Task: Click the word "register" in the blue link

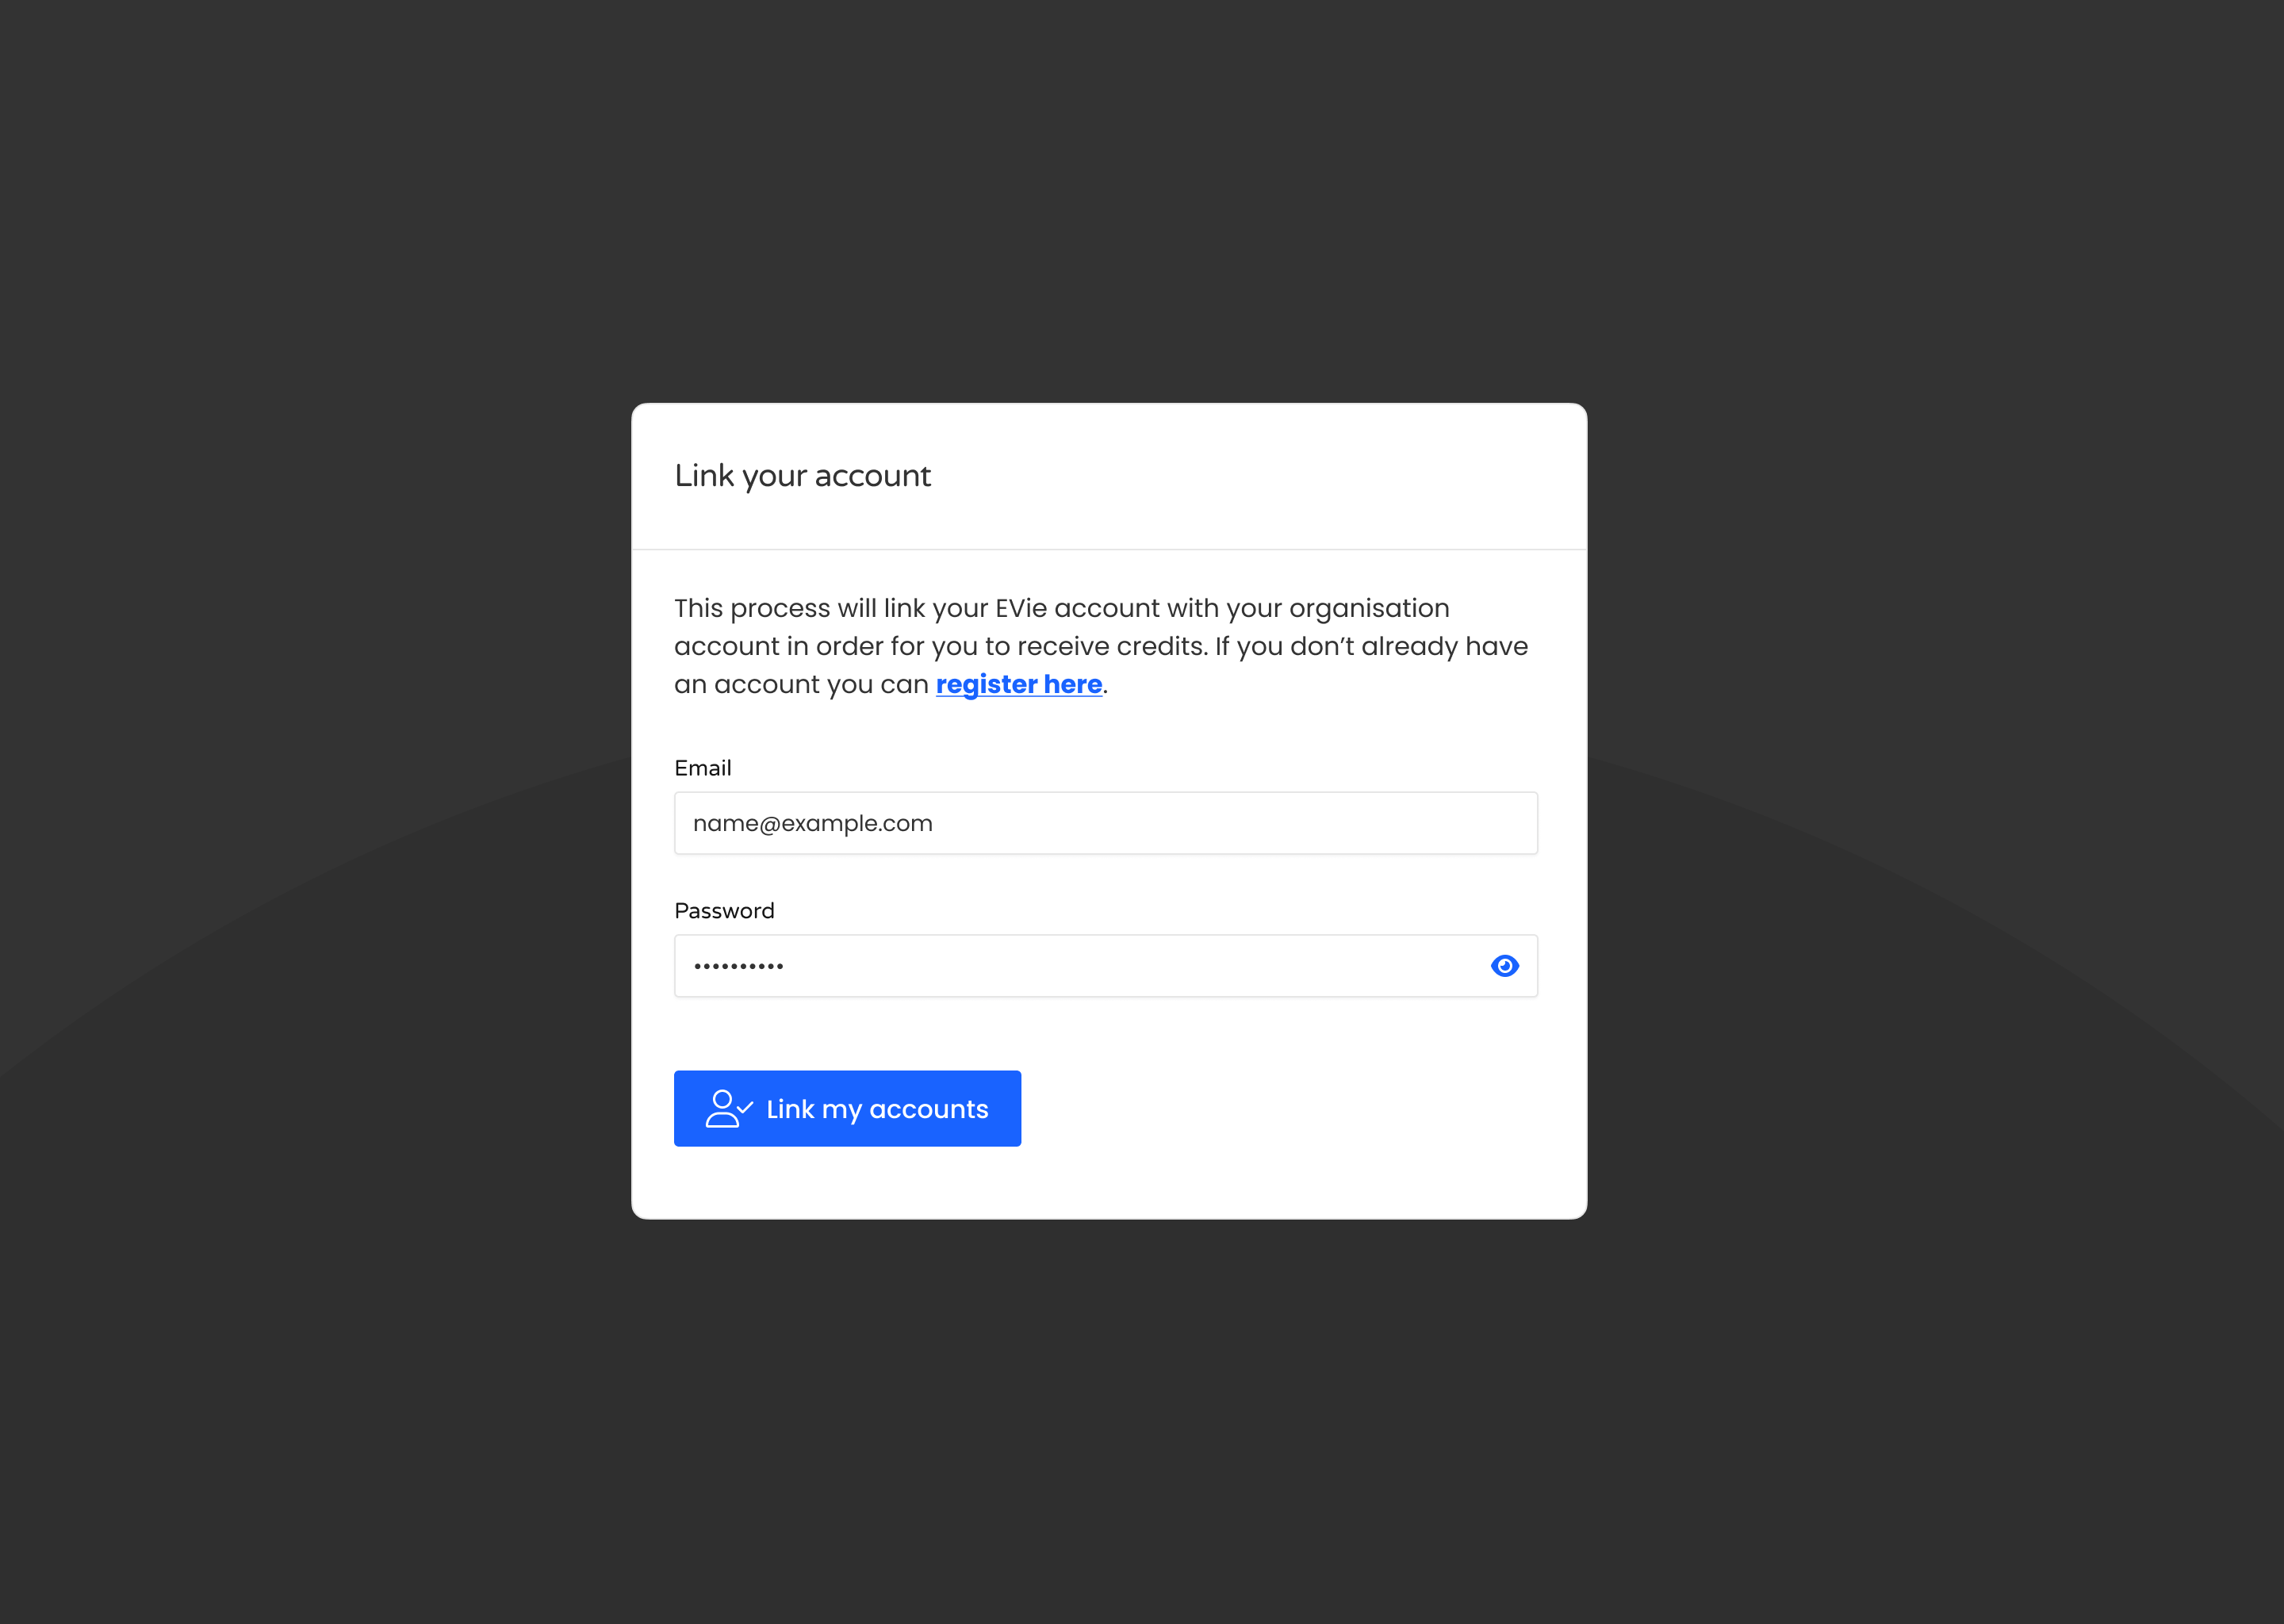Action: coord(986,685)
